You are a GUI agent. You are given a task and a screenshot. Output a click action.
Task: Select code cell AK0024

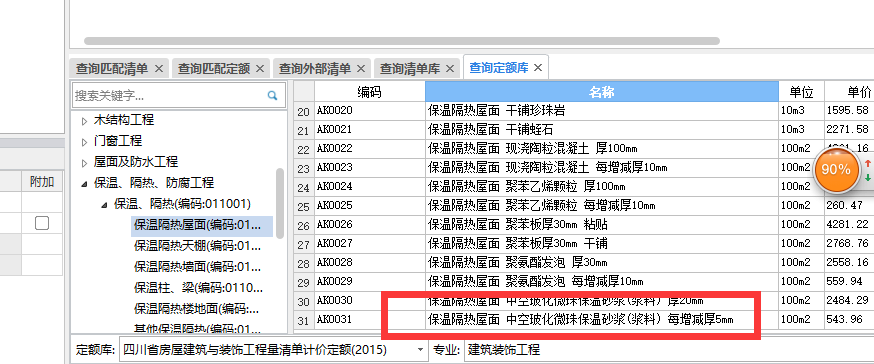pos(370,187)
